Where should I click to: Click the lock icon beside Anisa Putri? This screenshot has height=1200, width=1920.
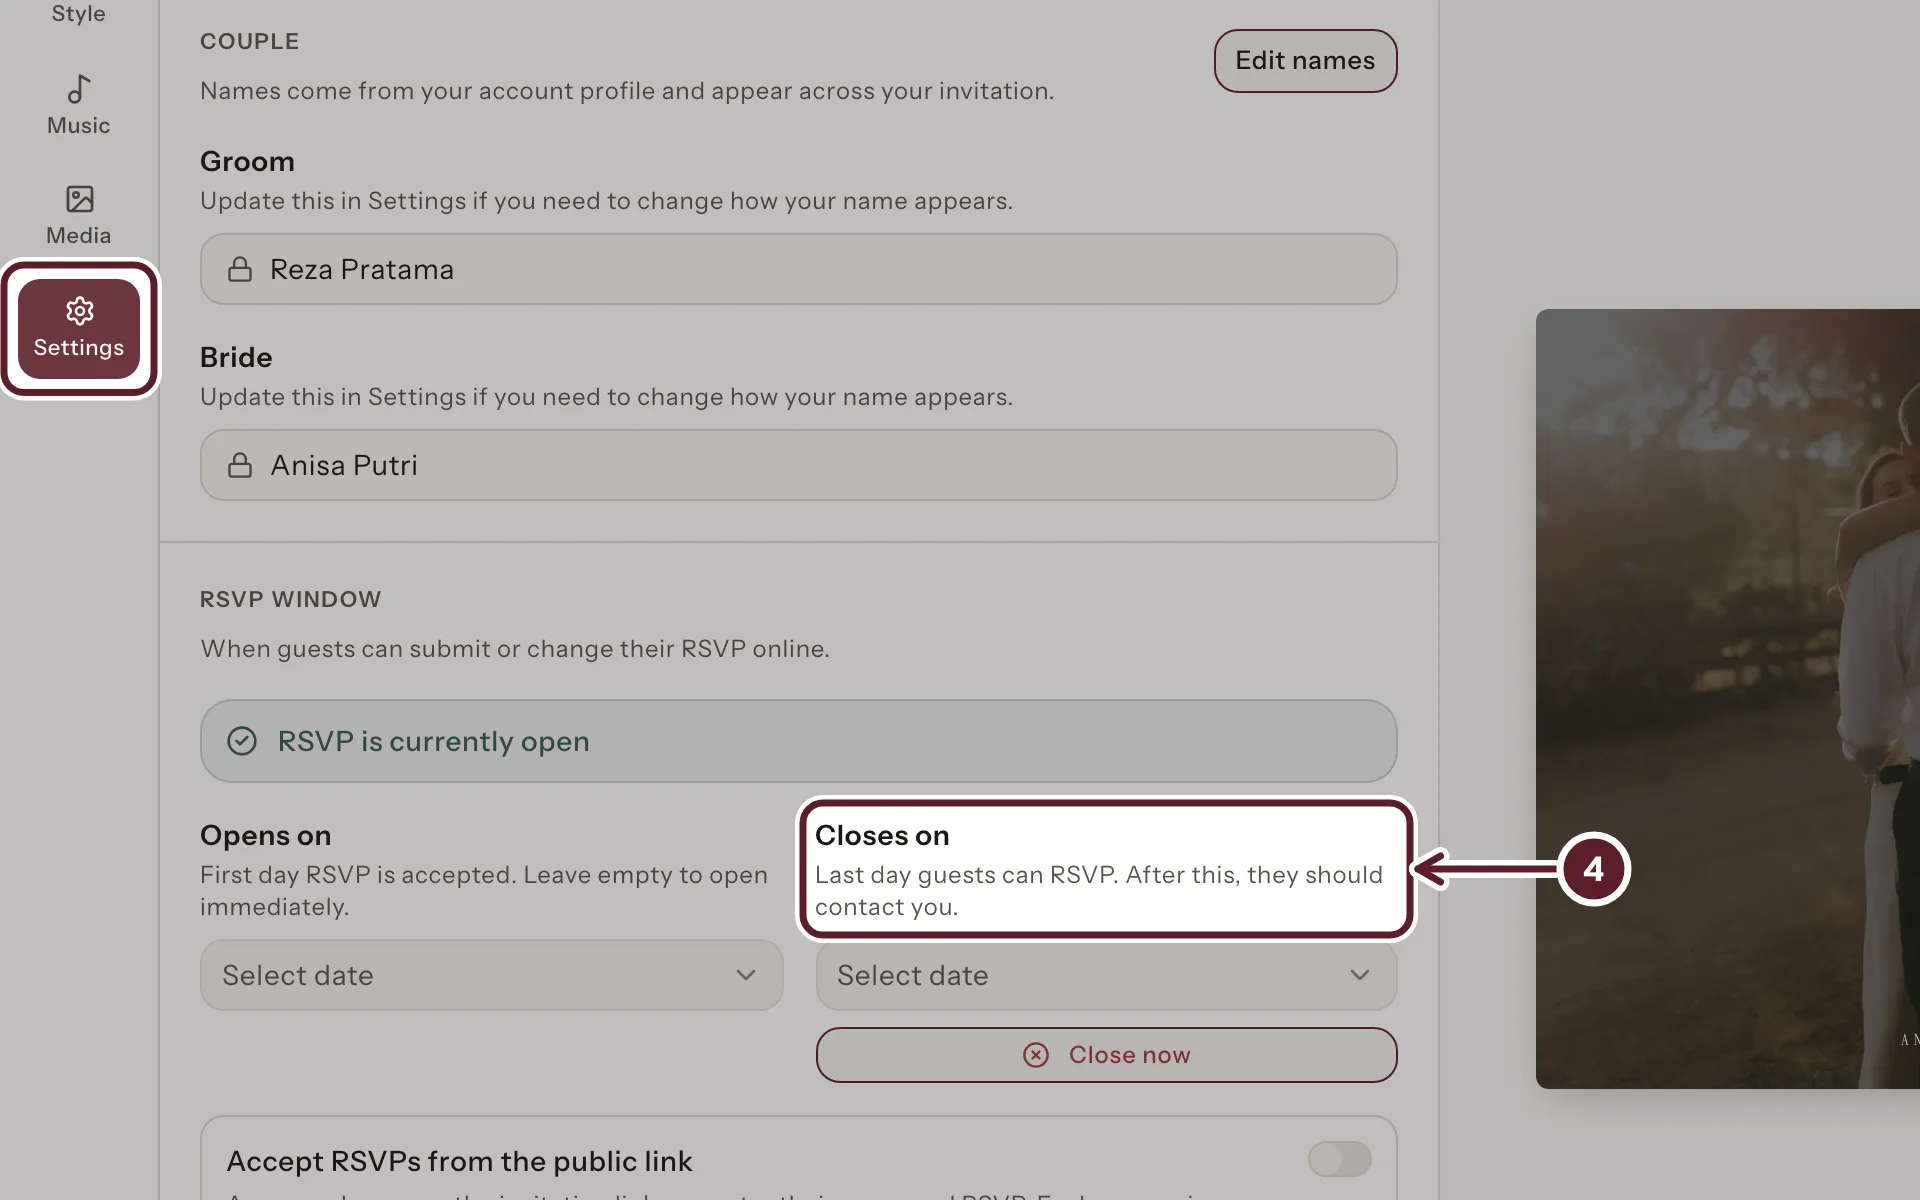240,466
